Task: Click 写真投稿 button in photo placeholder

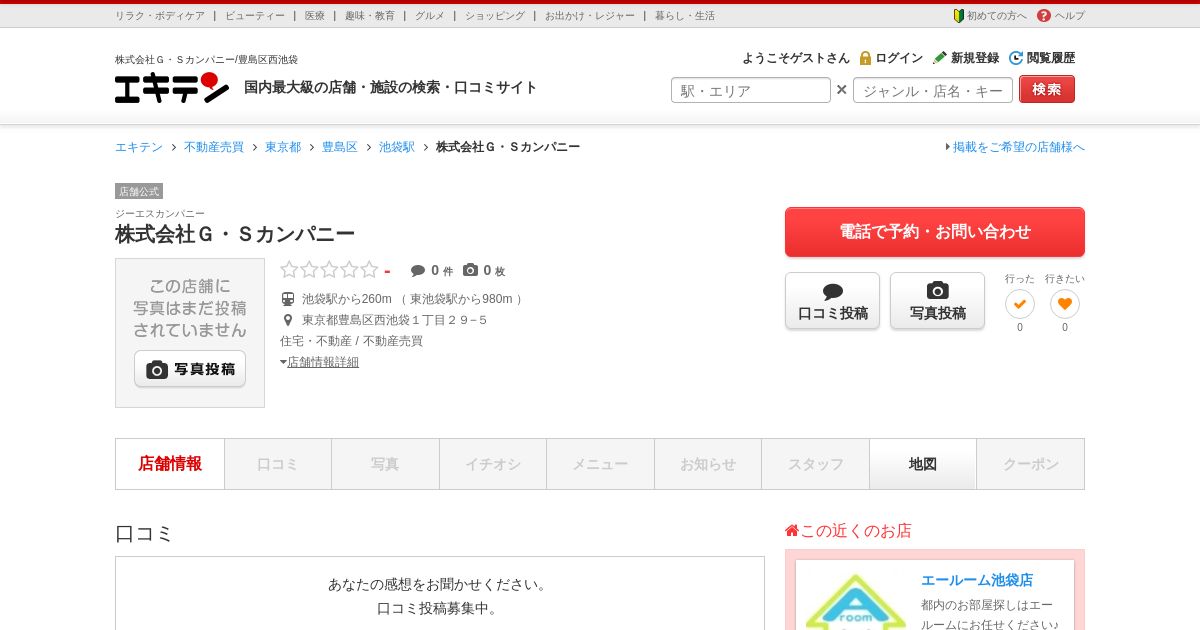Action: (190, 369)
